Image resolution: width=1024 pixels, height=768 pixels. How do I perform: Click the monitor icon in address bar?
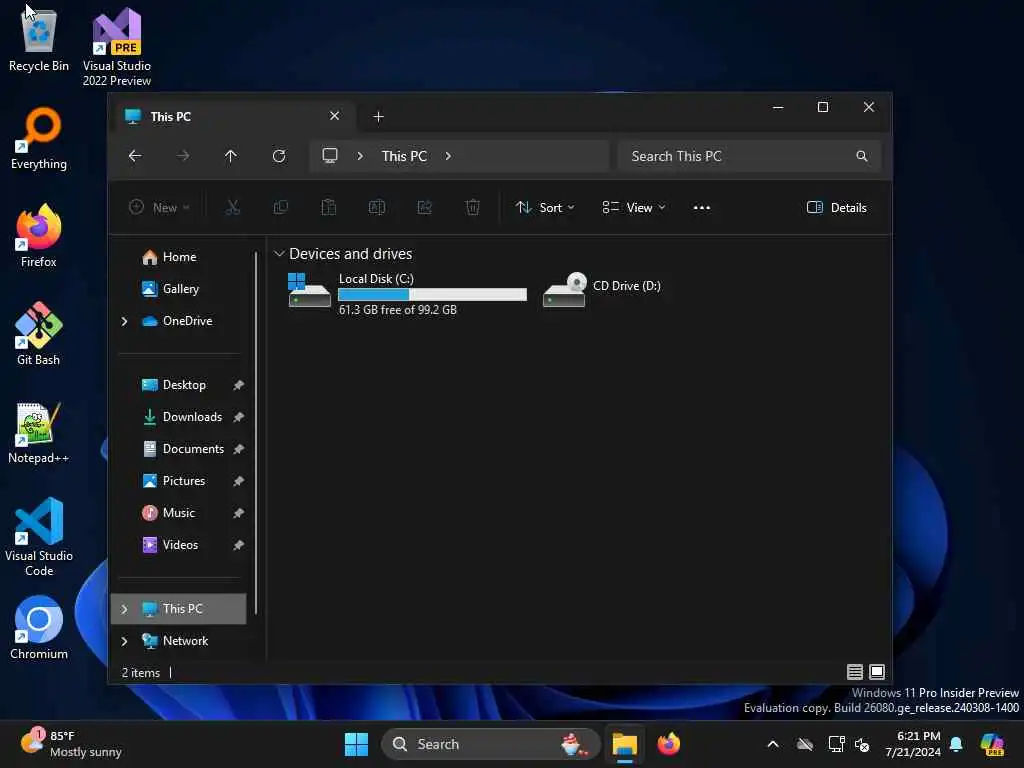[330, 156]
